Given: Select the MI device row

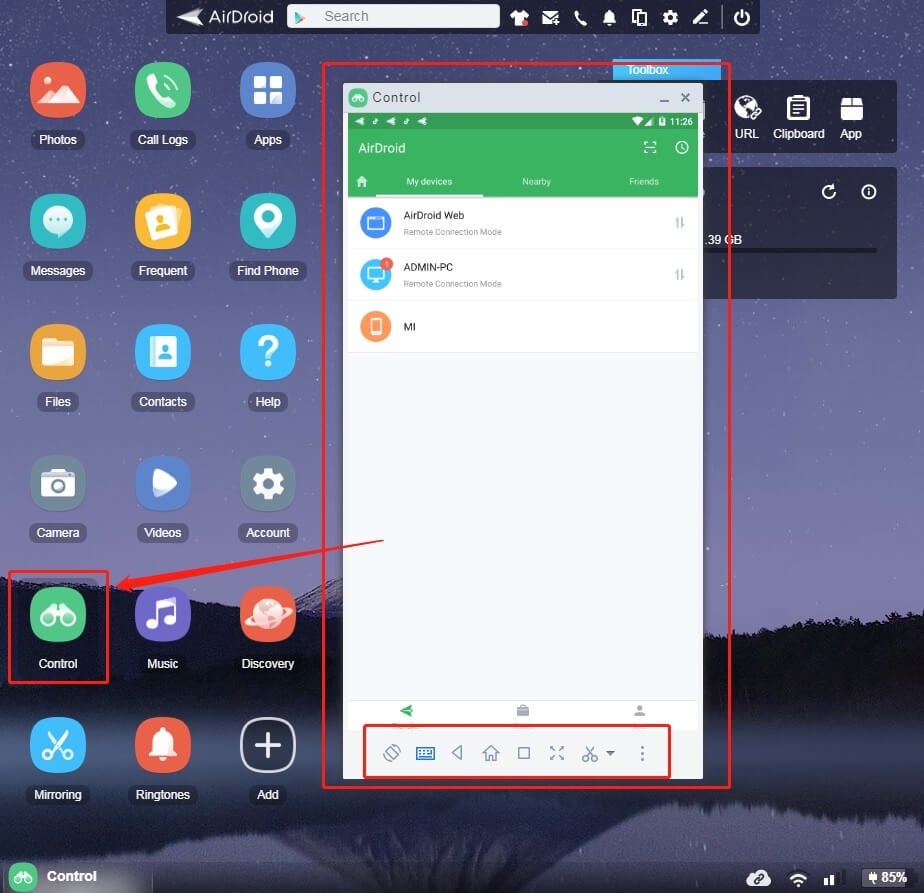Looking at the screenshot, I should click(523, 327).
